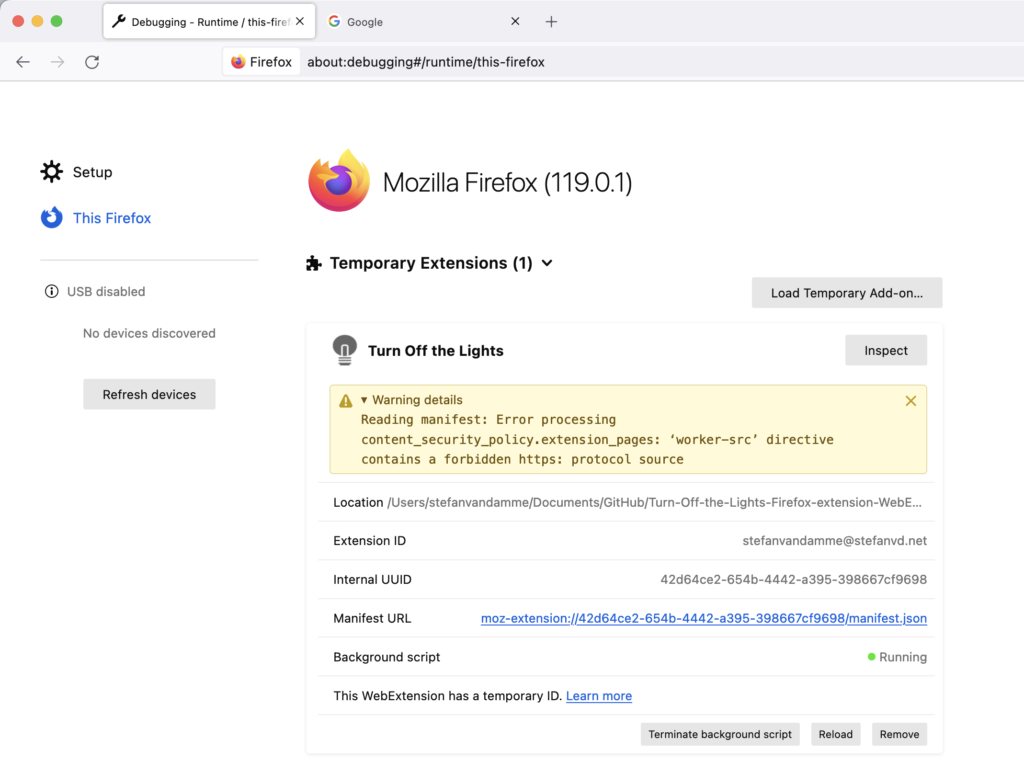The height and width of the screenshot is (773, 1024).
Task: Click the Learn more link about temporary IDs
Action: click(x=598, y=695)
